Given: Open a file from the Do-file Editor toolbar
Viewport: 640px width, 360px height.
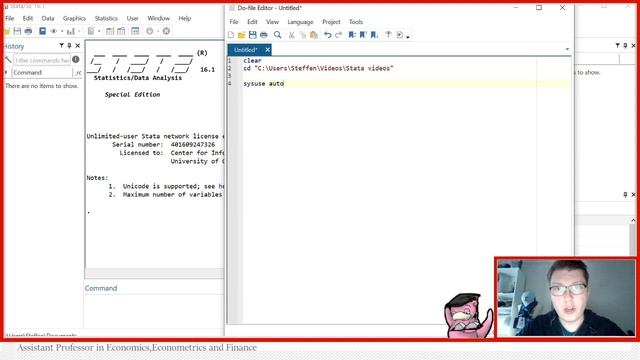Looking at the screenshot, I should (x=242, y=35).
